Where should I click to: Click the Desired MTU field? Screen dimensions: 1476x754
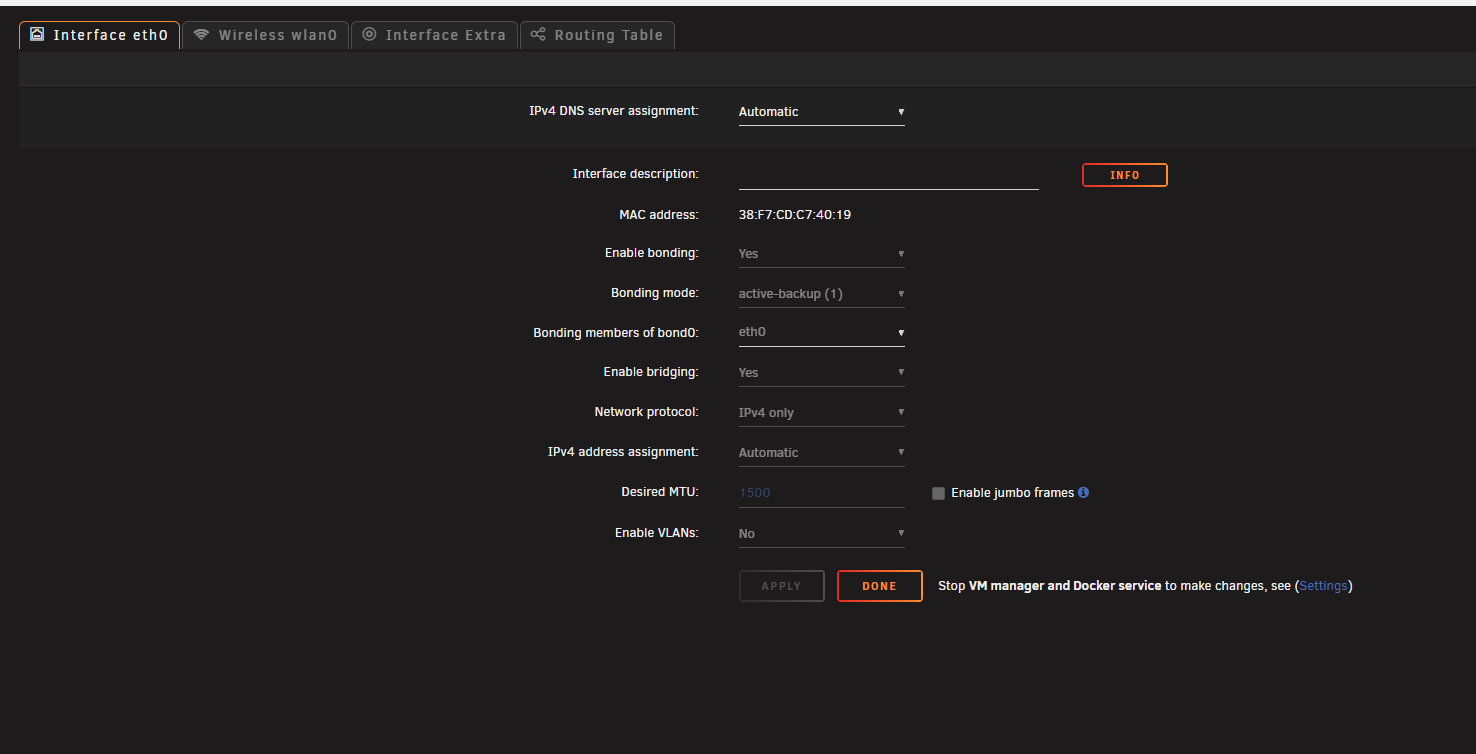click(821, 493)
